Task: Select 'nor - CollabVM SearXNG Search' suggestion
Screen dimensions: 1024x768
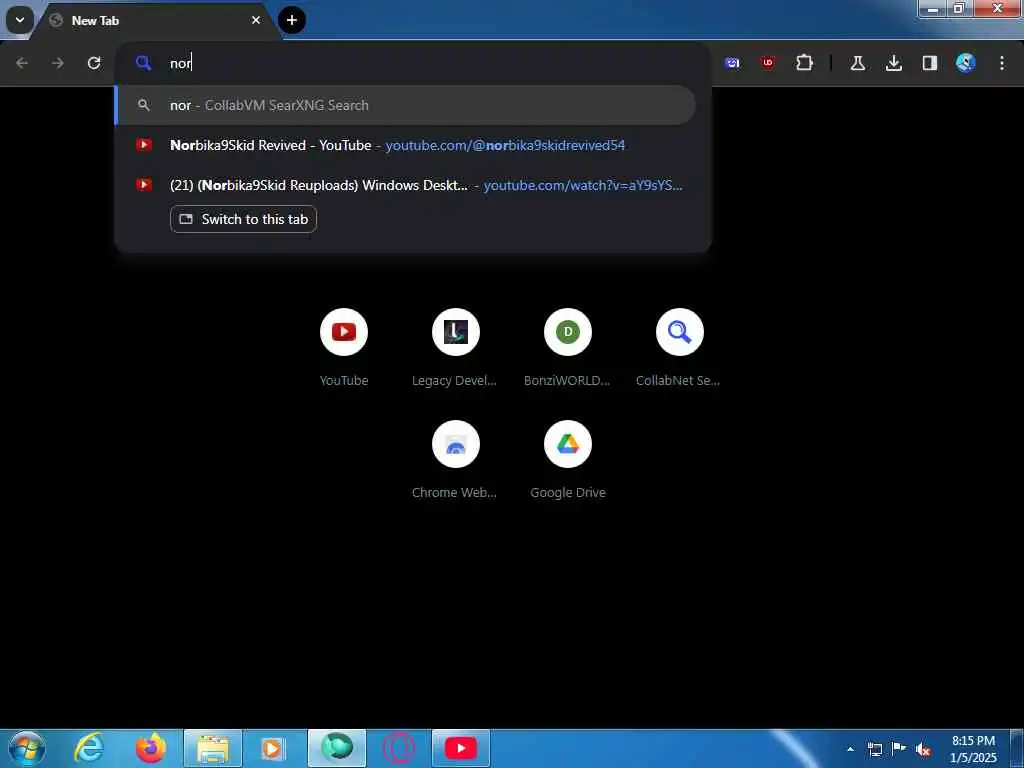Action: [405, 105]
